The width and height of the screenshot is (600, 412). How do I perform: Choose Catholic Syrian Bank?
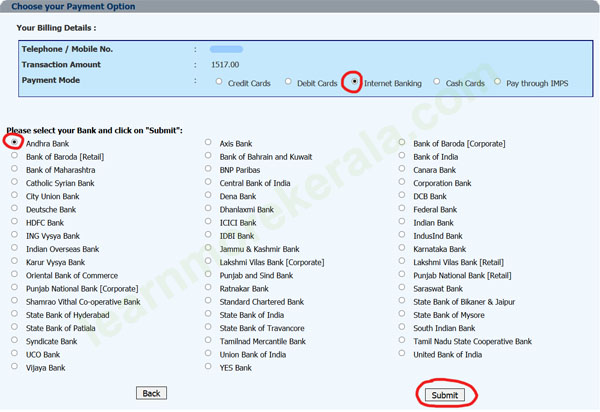coord(15,182)
